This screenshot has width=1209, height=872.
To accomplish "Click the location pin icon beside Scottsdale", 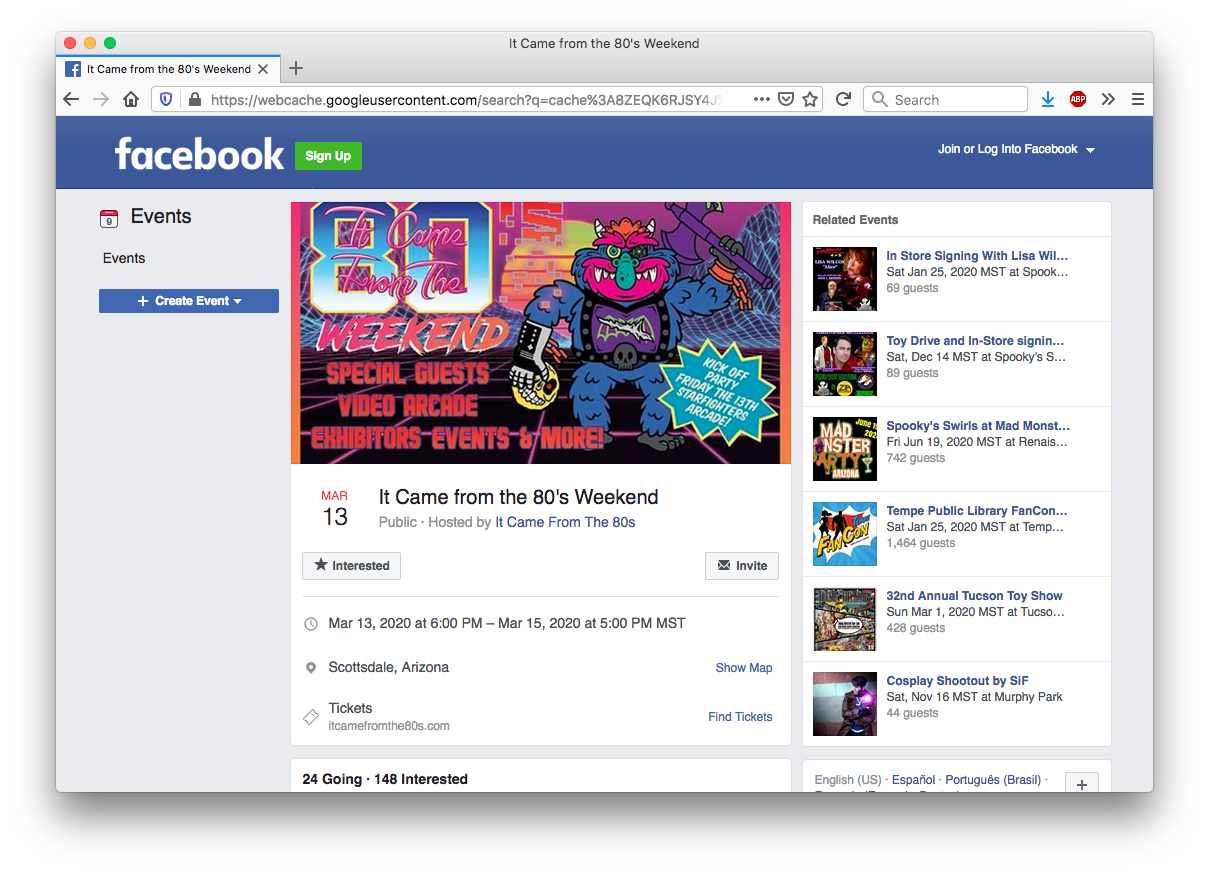I will point(311,668).
